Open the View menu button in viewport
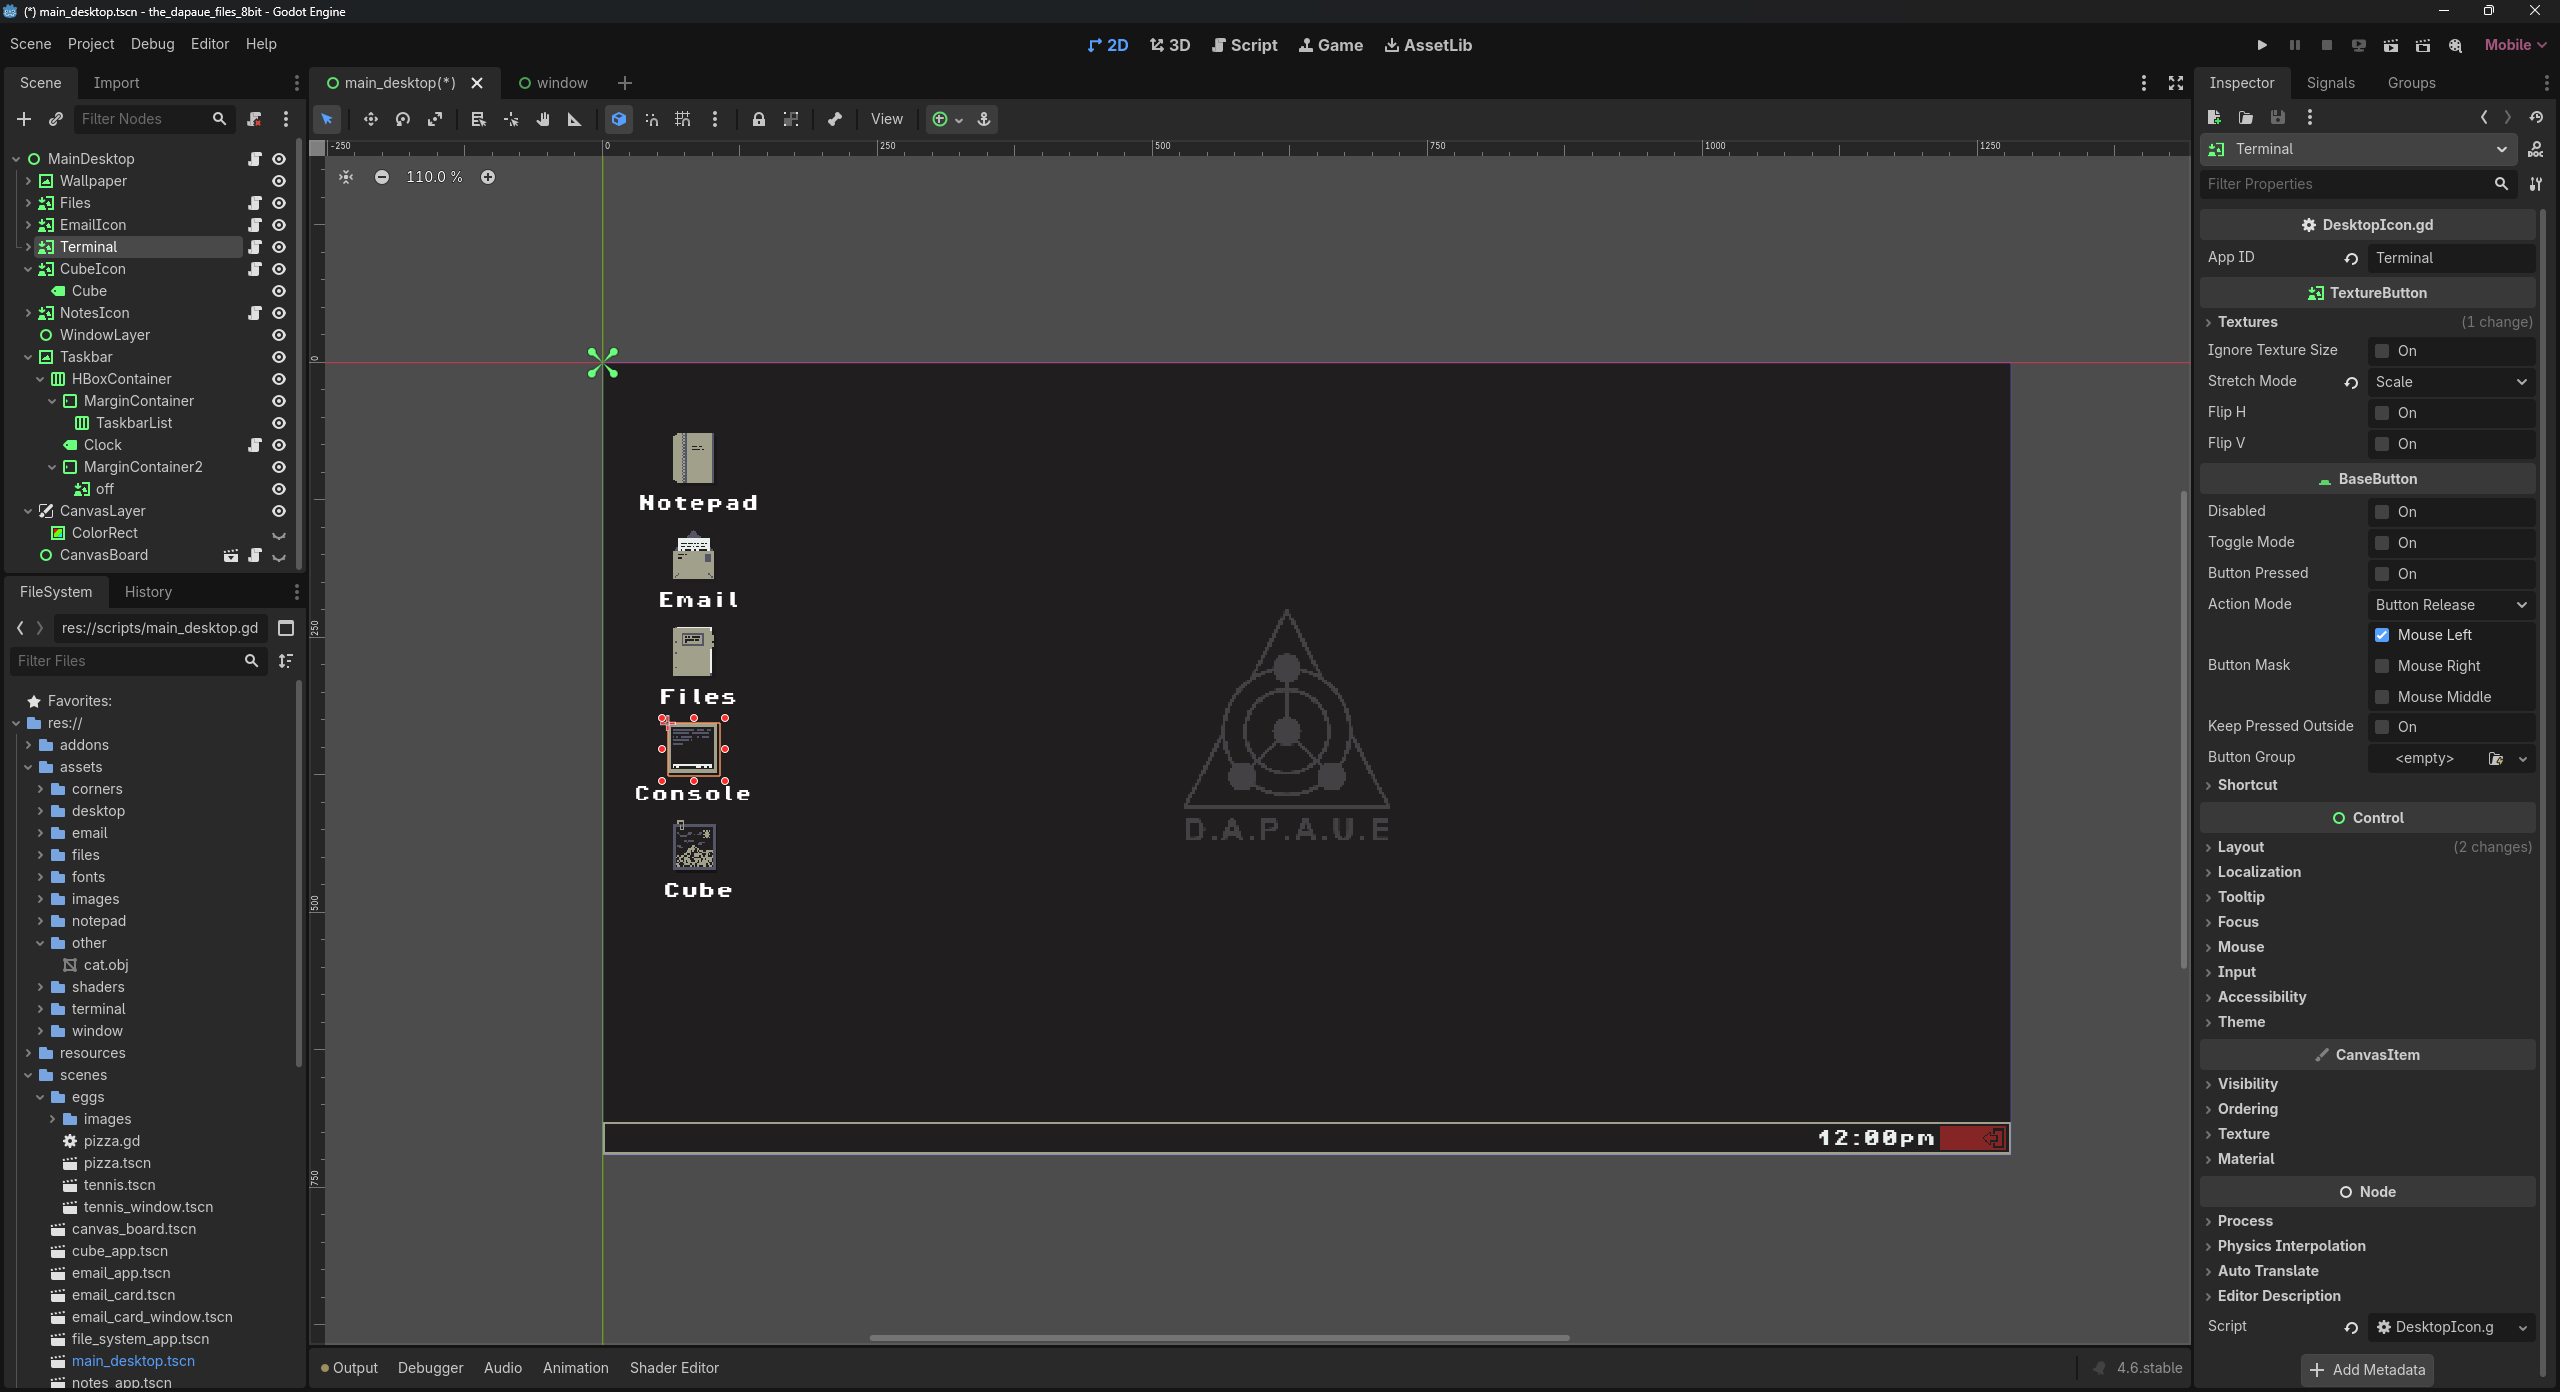Screen dimensions: 2560x1392 pos(887,119)
